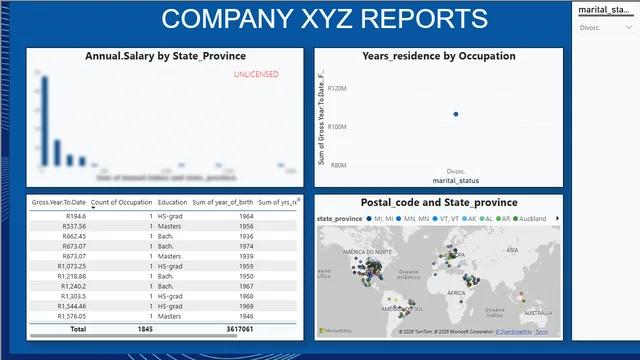Click the tallest bar in Annual.Salary chart
Viewport: 640px width, 360px height.
pyautogui.click(x=44, y=121)
